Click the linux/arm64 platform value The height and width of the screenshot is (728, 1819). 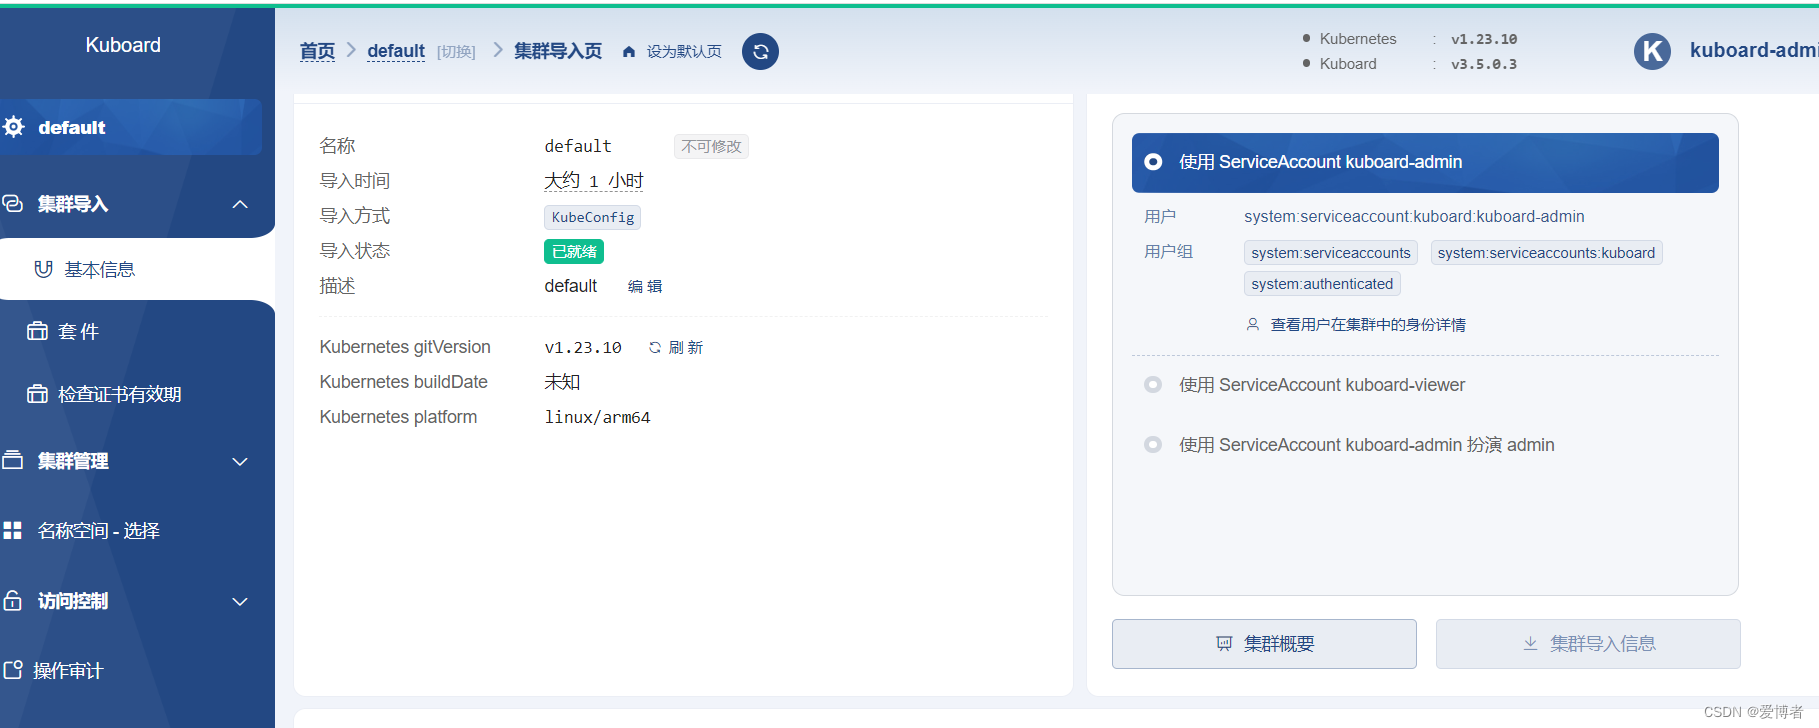(x=597, y=418)
